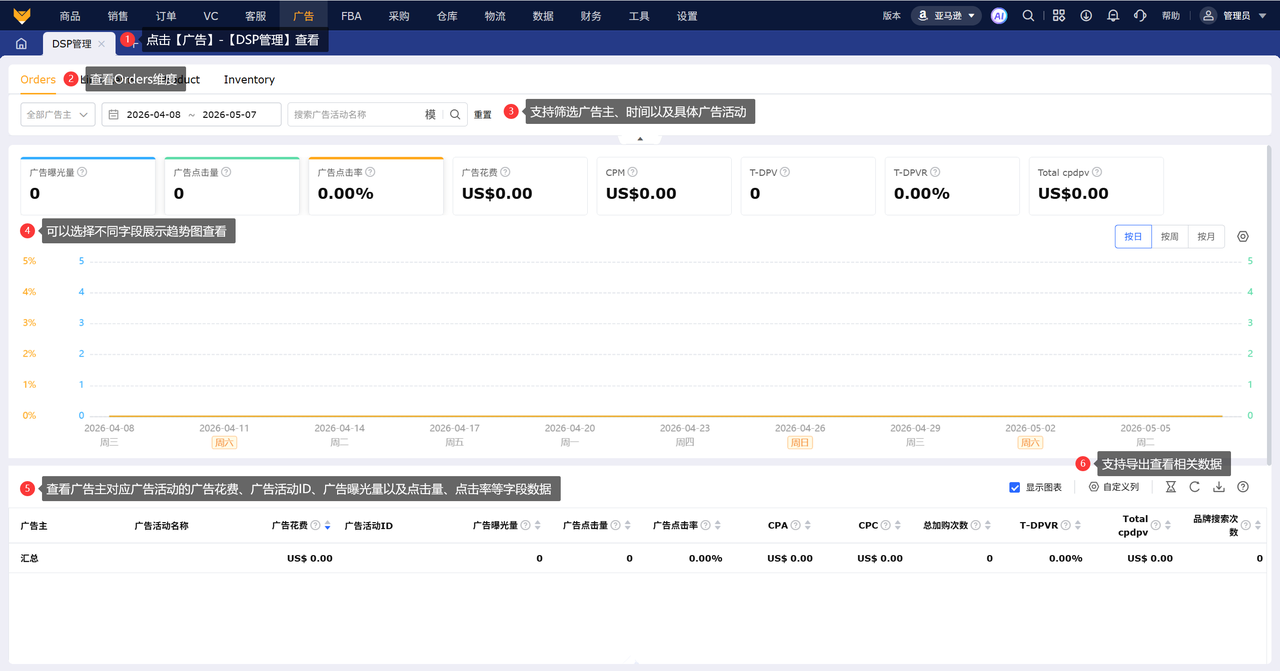Click the top bar search magnifier
The width and height of the screenshot is (1280, 671).
(1028, 16)
